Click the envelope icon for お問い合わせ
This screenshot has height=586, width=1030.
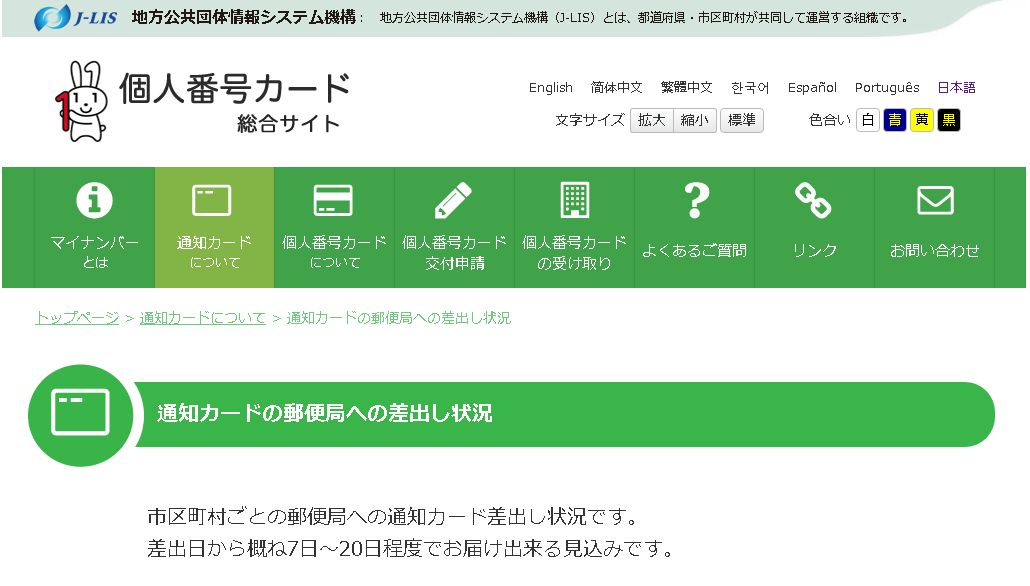tap(935, 200)
